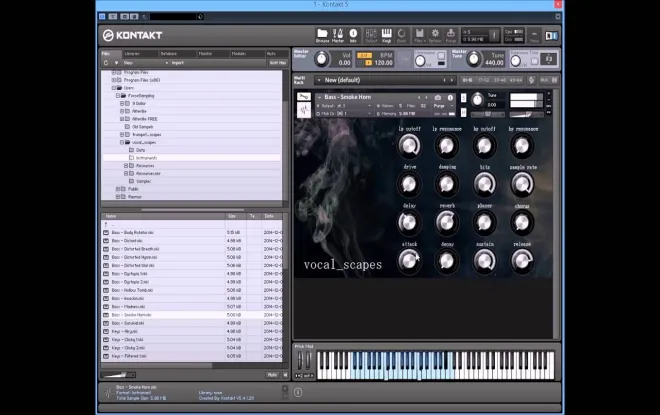Solo the Smoke Horn instrument
The width and height of the screenshot is (660, 415).
pos(463,98)
